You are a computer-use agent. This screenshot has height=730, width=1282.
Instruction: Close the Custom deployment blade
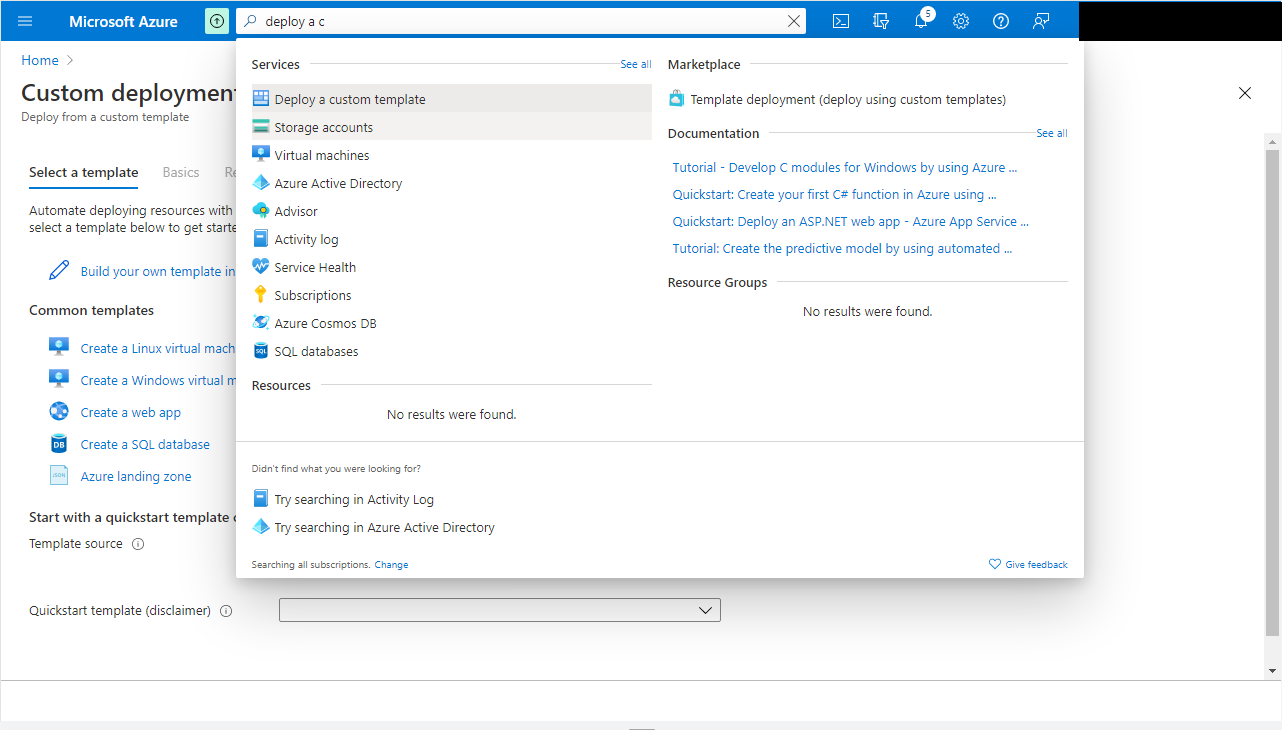[1245, 93]
